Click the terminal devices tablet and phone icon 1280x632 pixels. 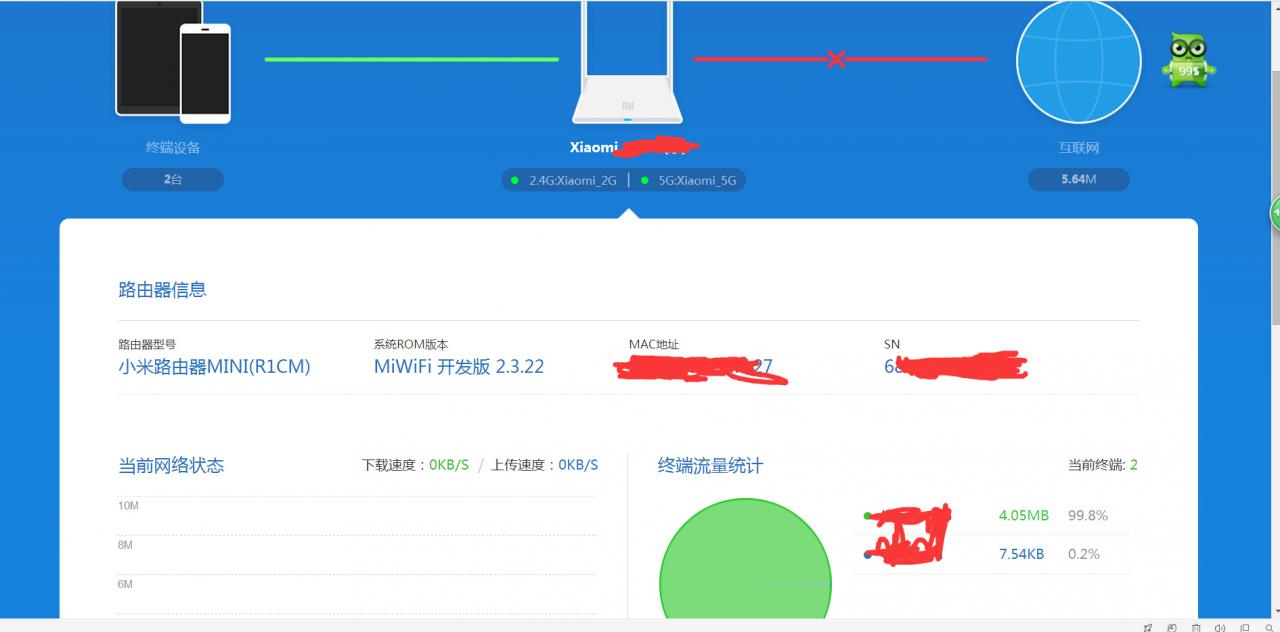coord(173,62)
